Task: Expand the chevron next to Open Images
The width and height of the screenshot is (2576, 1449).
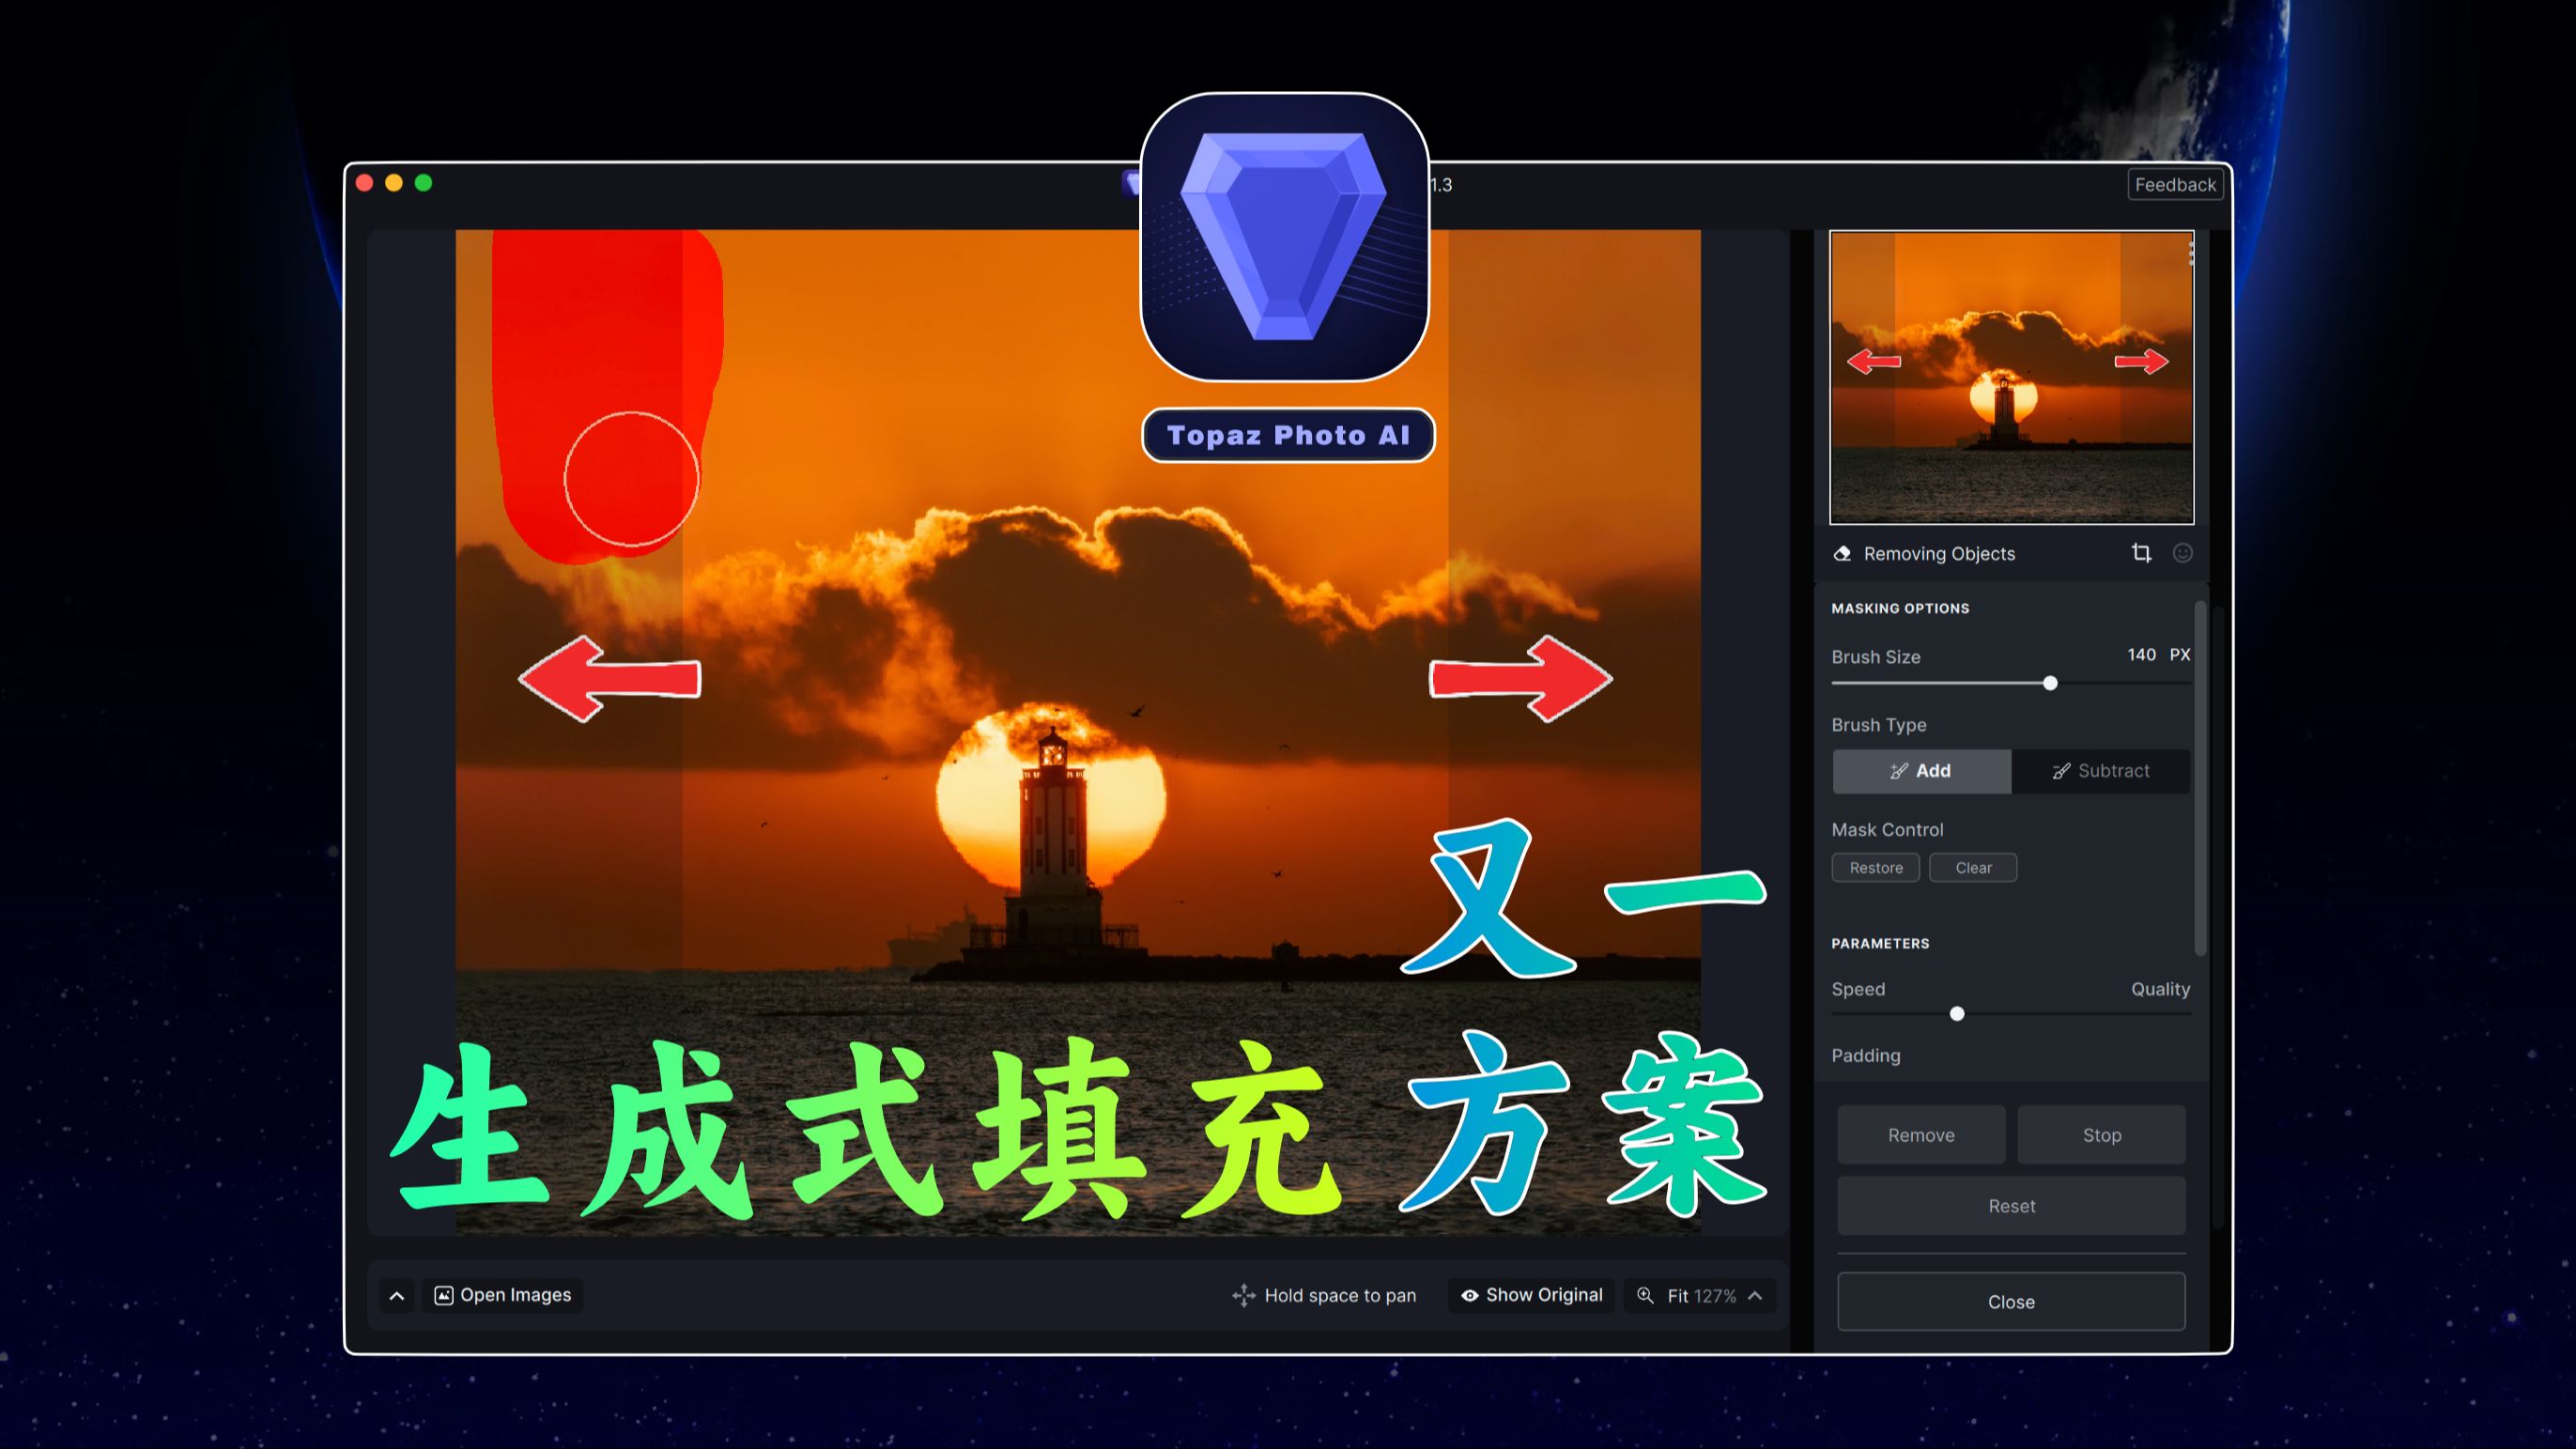Action: [396, 1294]
